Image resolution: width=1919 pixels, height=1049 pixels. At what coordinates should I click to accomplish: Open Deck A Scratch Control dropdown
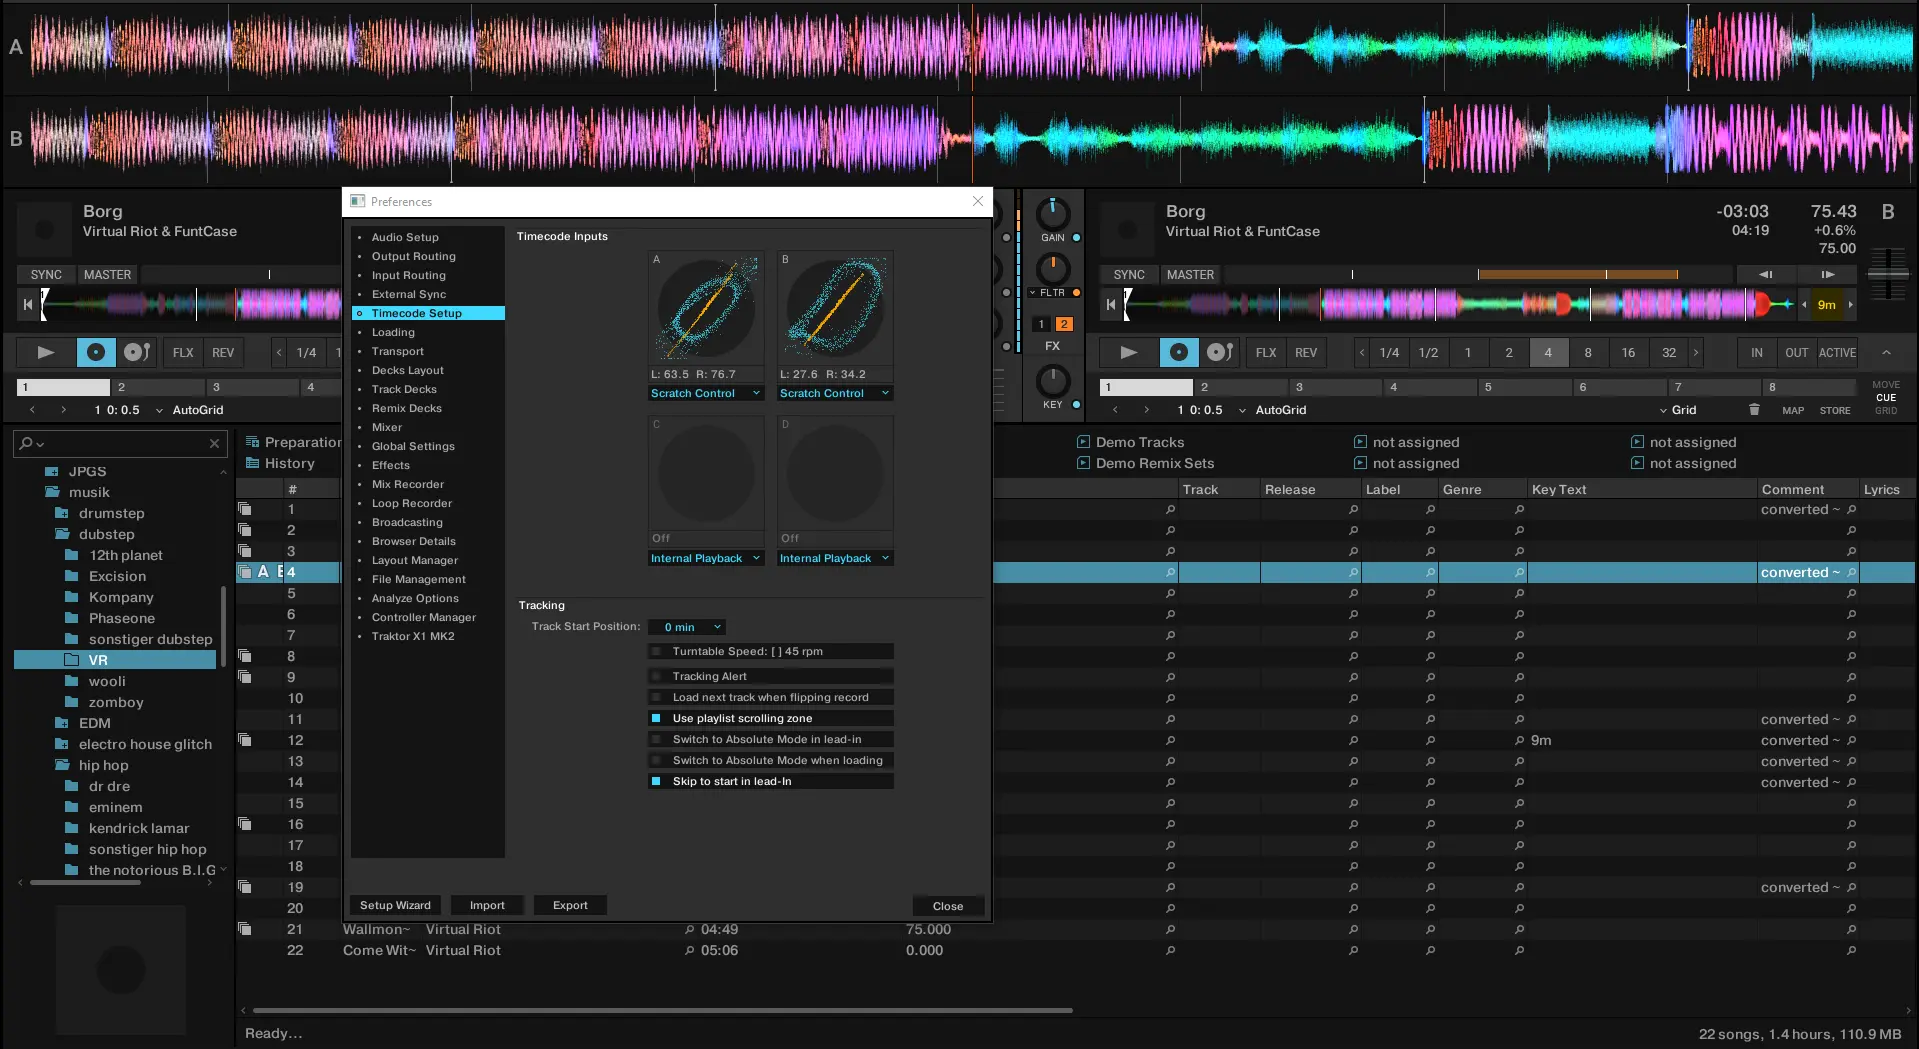[x=706, y=394]
